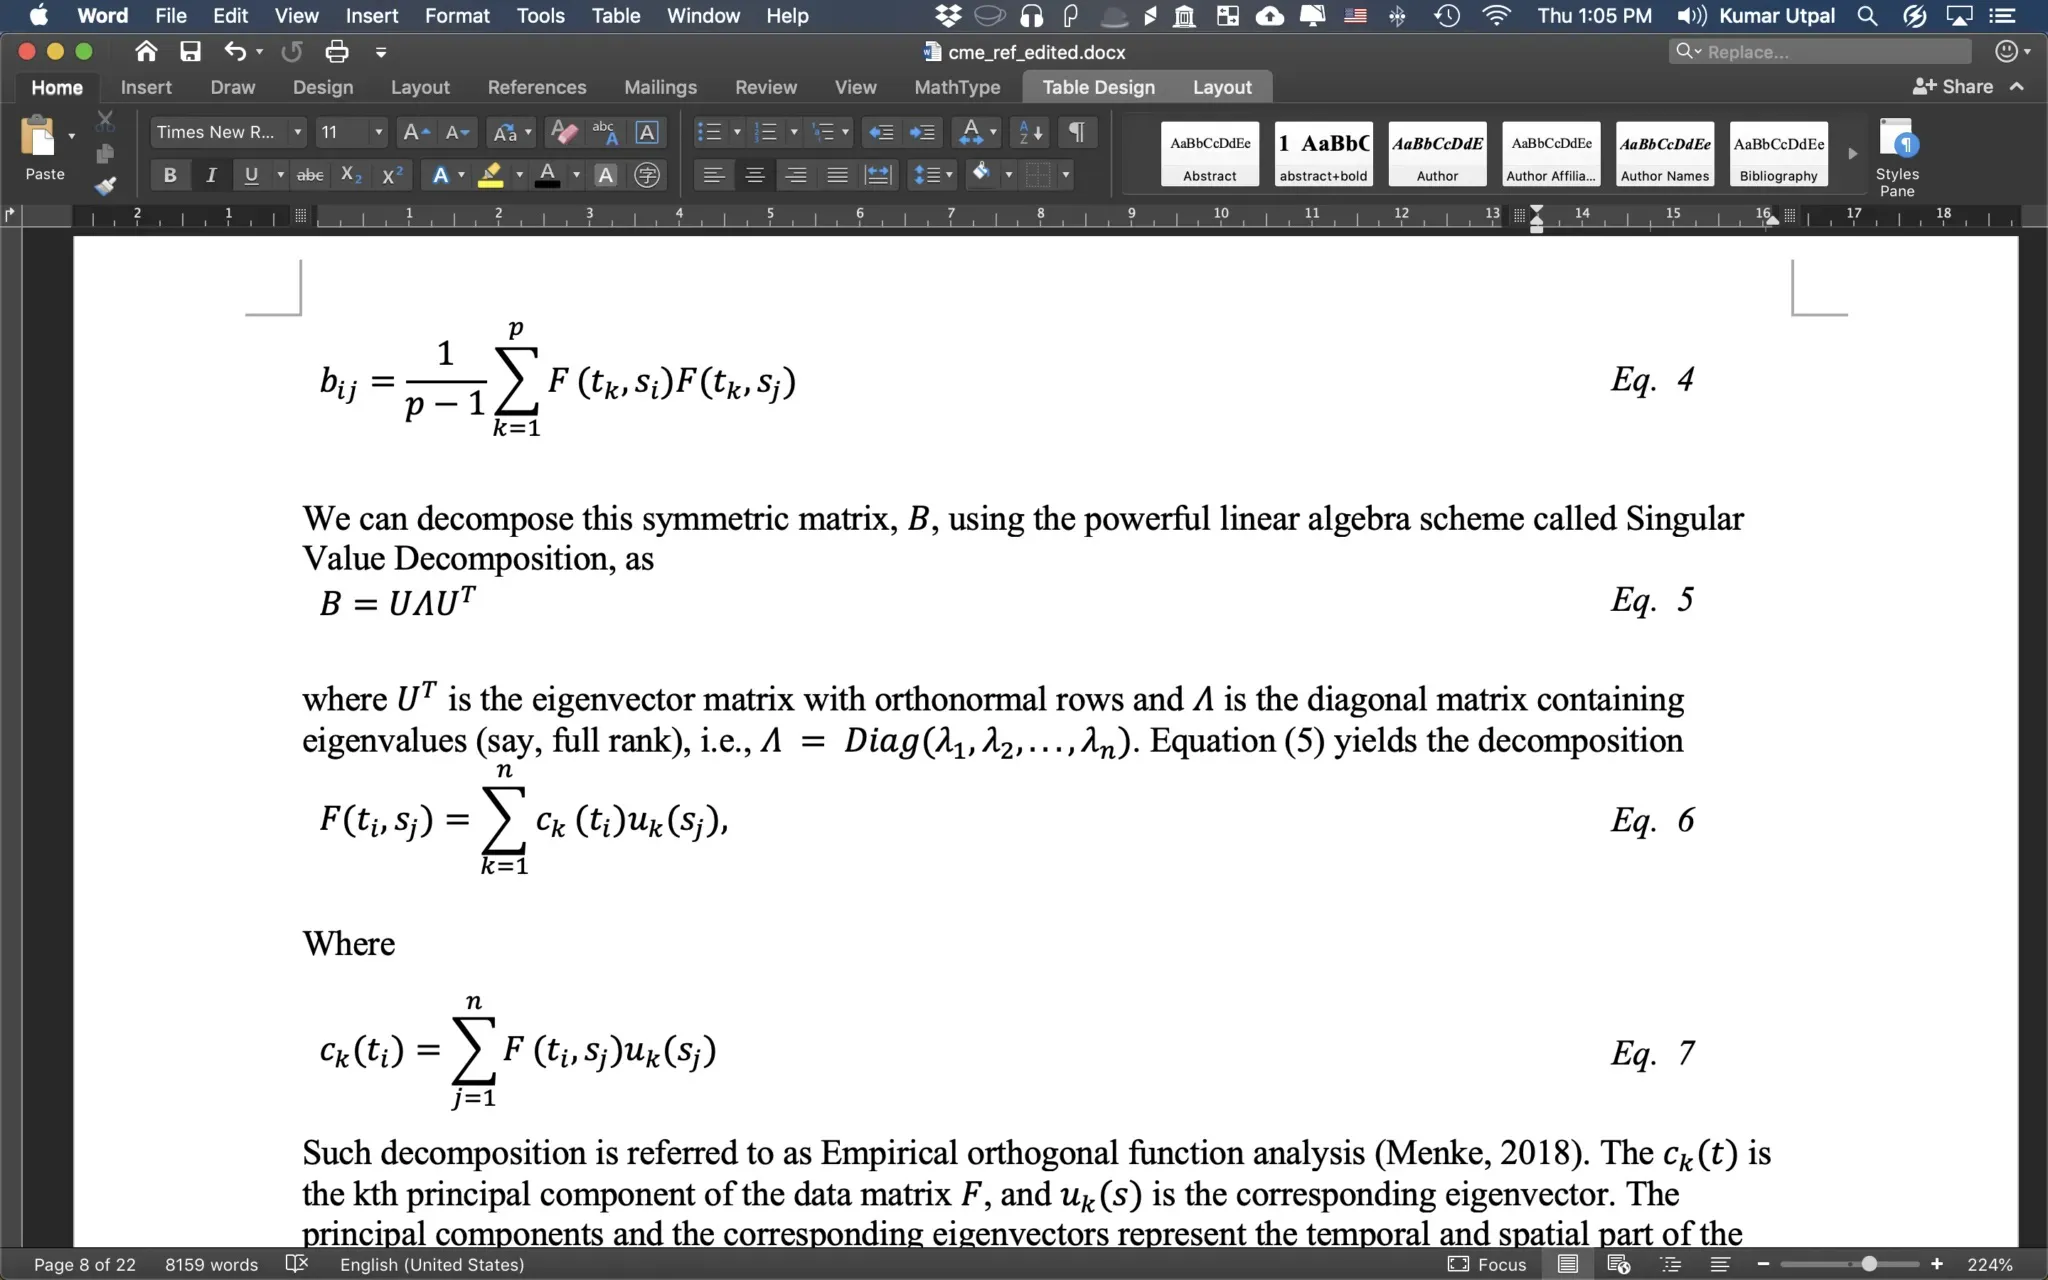
Task: Click the Share button
Action: click(1953, 87)
